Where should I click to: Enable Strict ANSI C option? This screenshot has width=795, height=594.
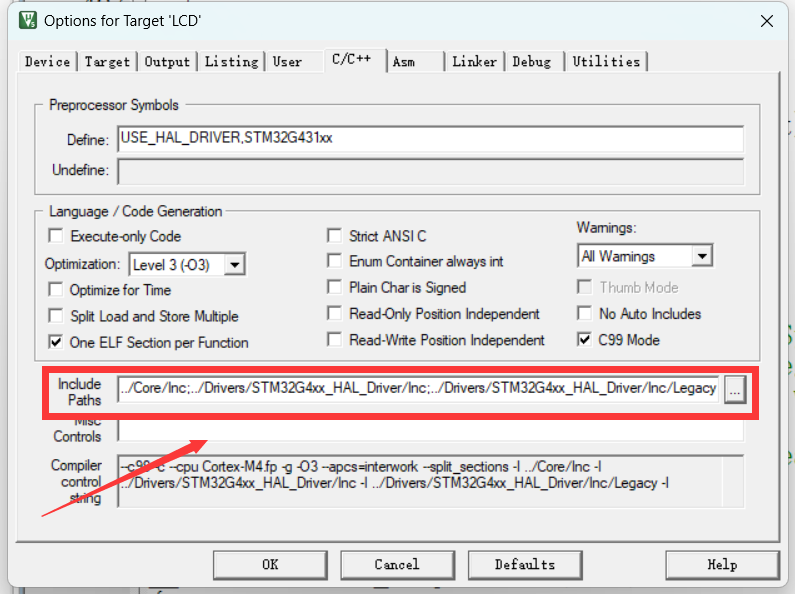point(334,236)
